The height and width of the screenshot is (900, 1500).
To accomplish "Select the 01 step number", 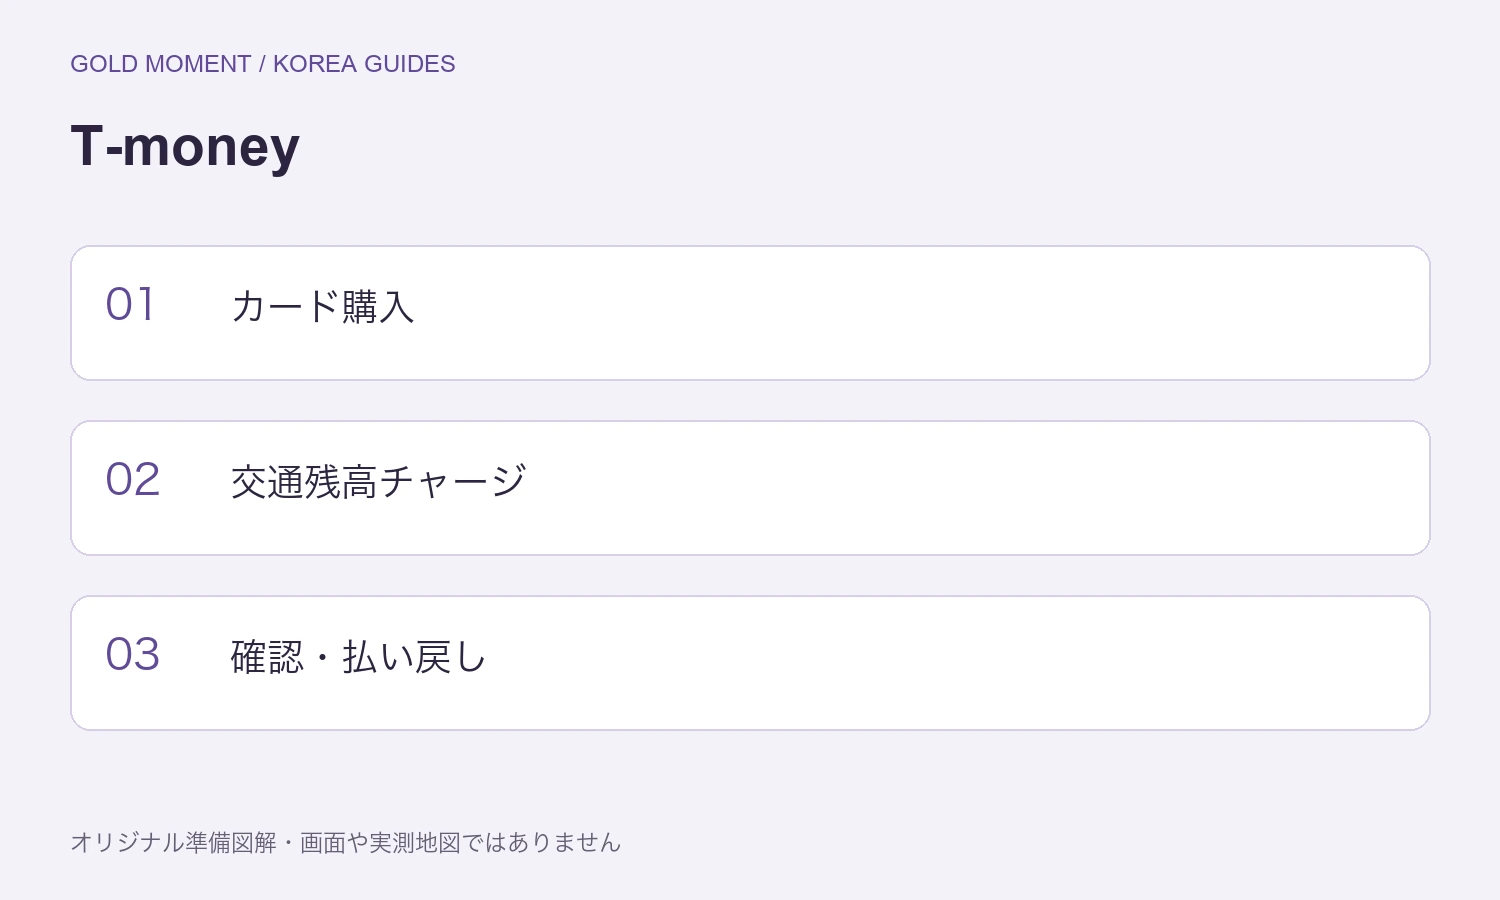I will 130,304.
